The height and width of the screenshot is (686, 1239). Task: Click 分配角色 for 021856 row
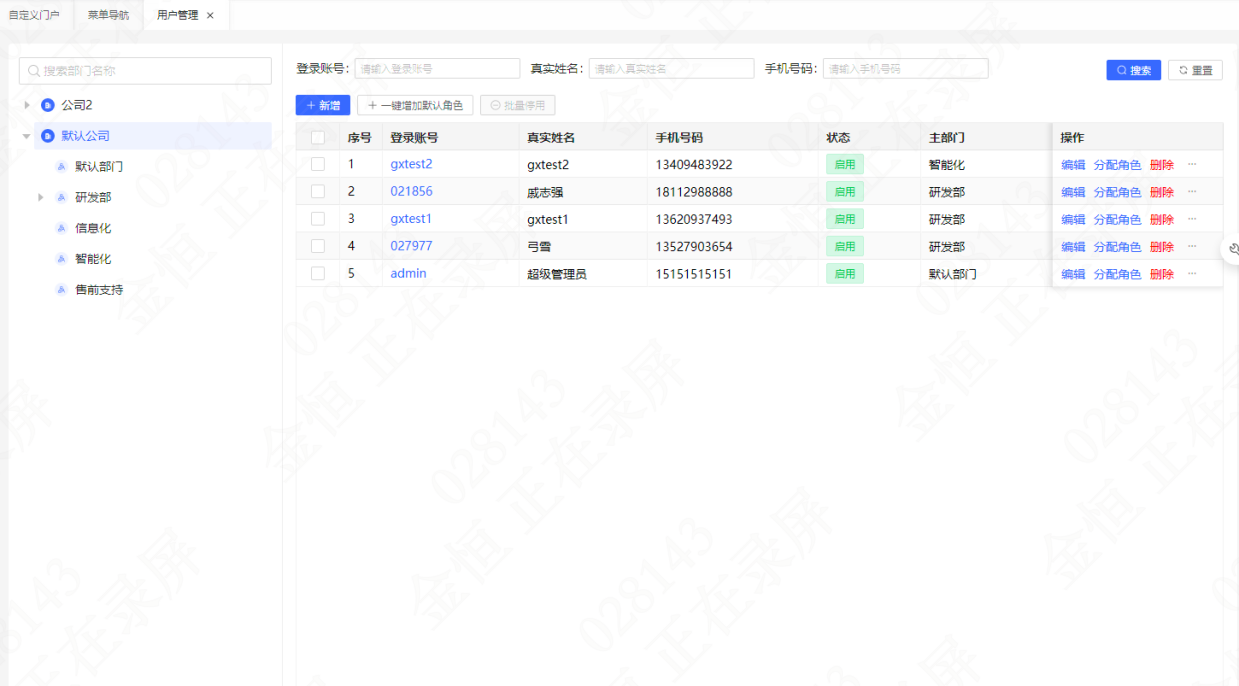(1117, 192)
